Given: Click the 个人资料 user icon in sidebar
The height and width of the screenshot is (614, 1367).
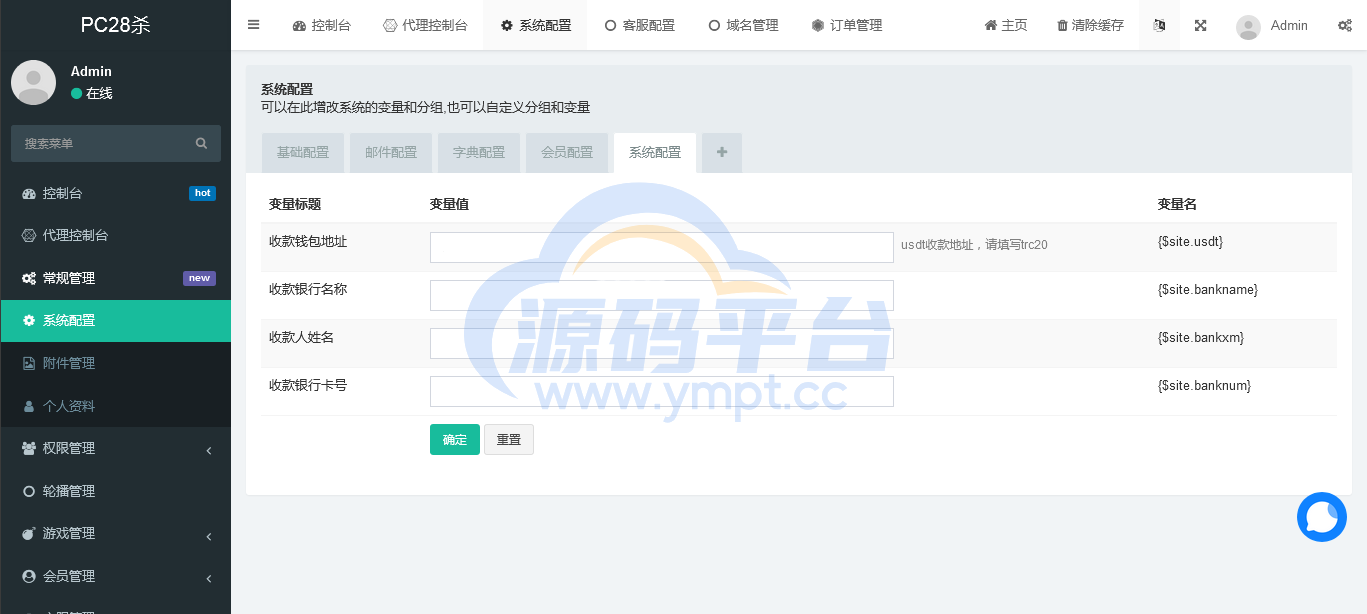Looking at the screenshot, I should pyautogui.click(x=29, y=406).
